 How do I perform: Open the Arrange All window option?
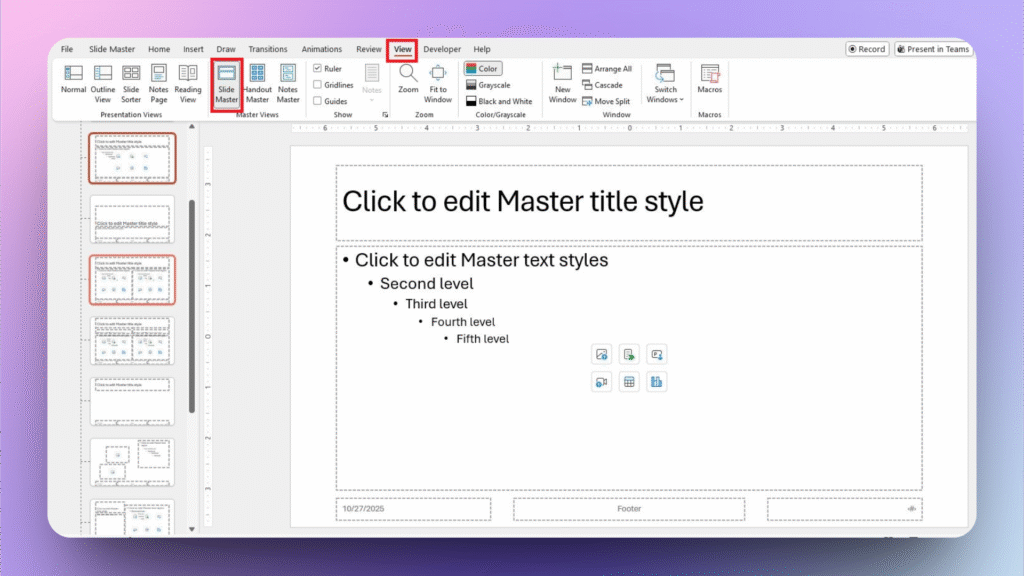(606, 68)
